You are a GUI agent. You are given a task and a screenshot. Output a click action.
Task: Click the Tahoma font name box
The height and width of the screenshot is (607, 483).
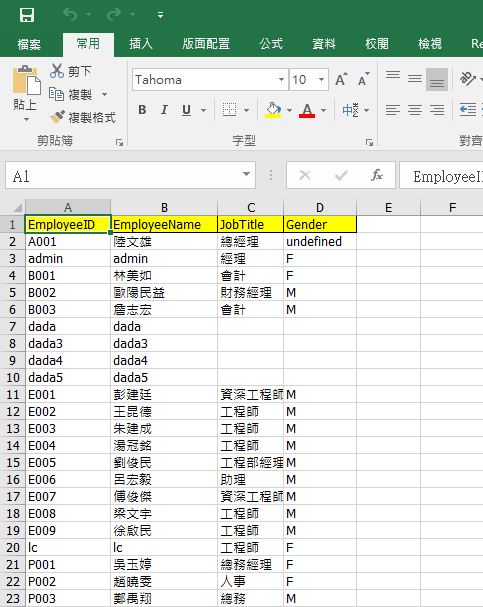click(204, 80)
